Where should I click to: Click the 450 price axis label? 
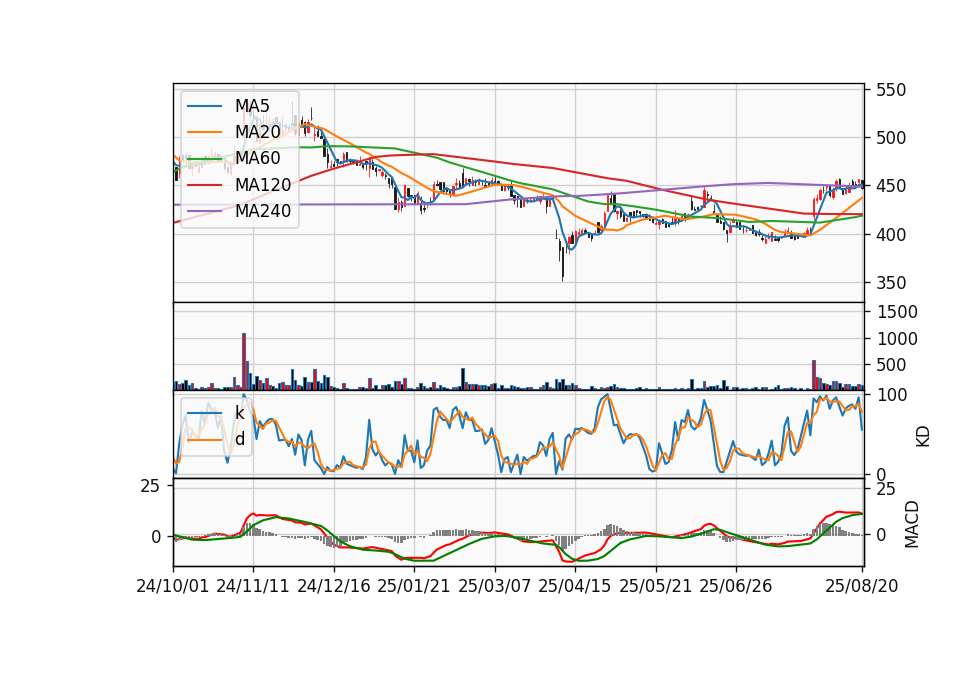pyautogui.click(x=891, y=186)
